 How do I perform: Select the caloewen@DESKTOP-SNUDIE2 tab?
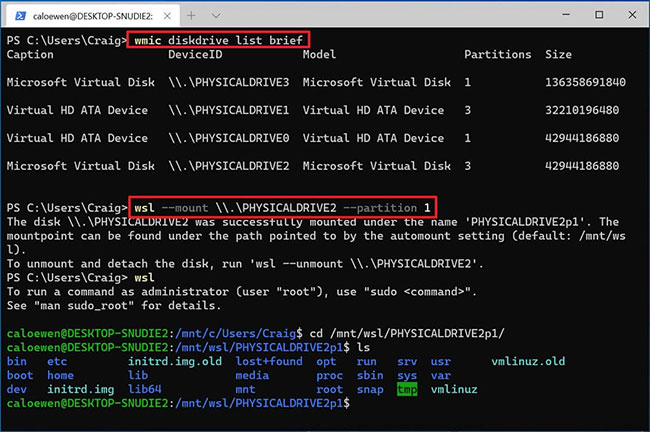[x=93, y=16]
